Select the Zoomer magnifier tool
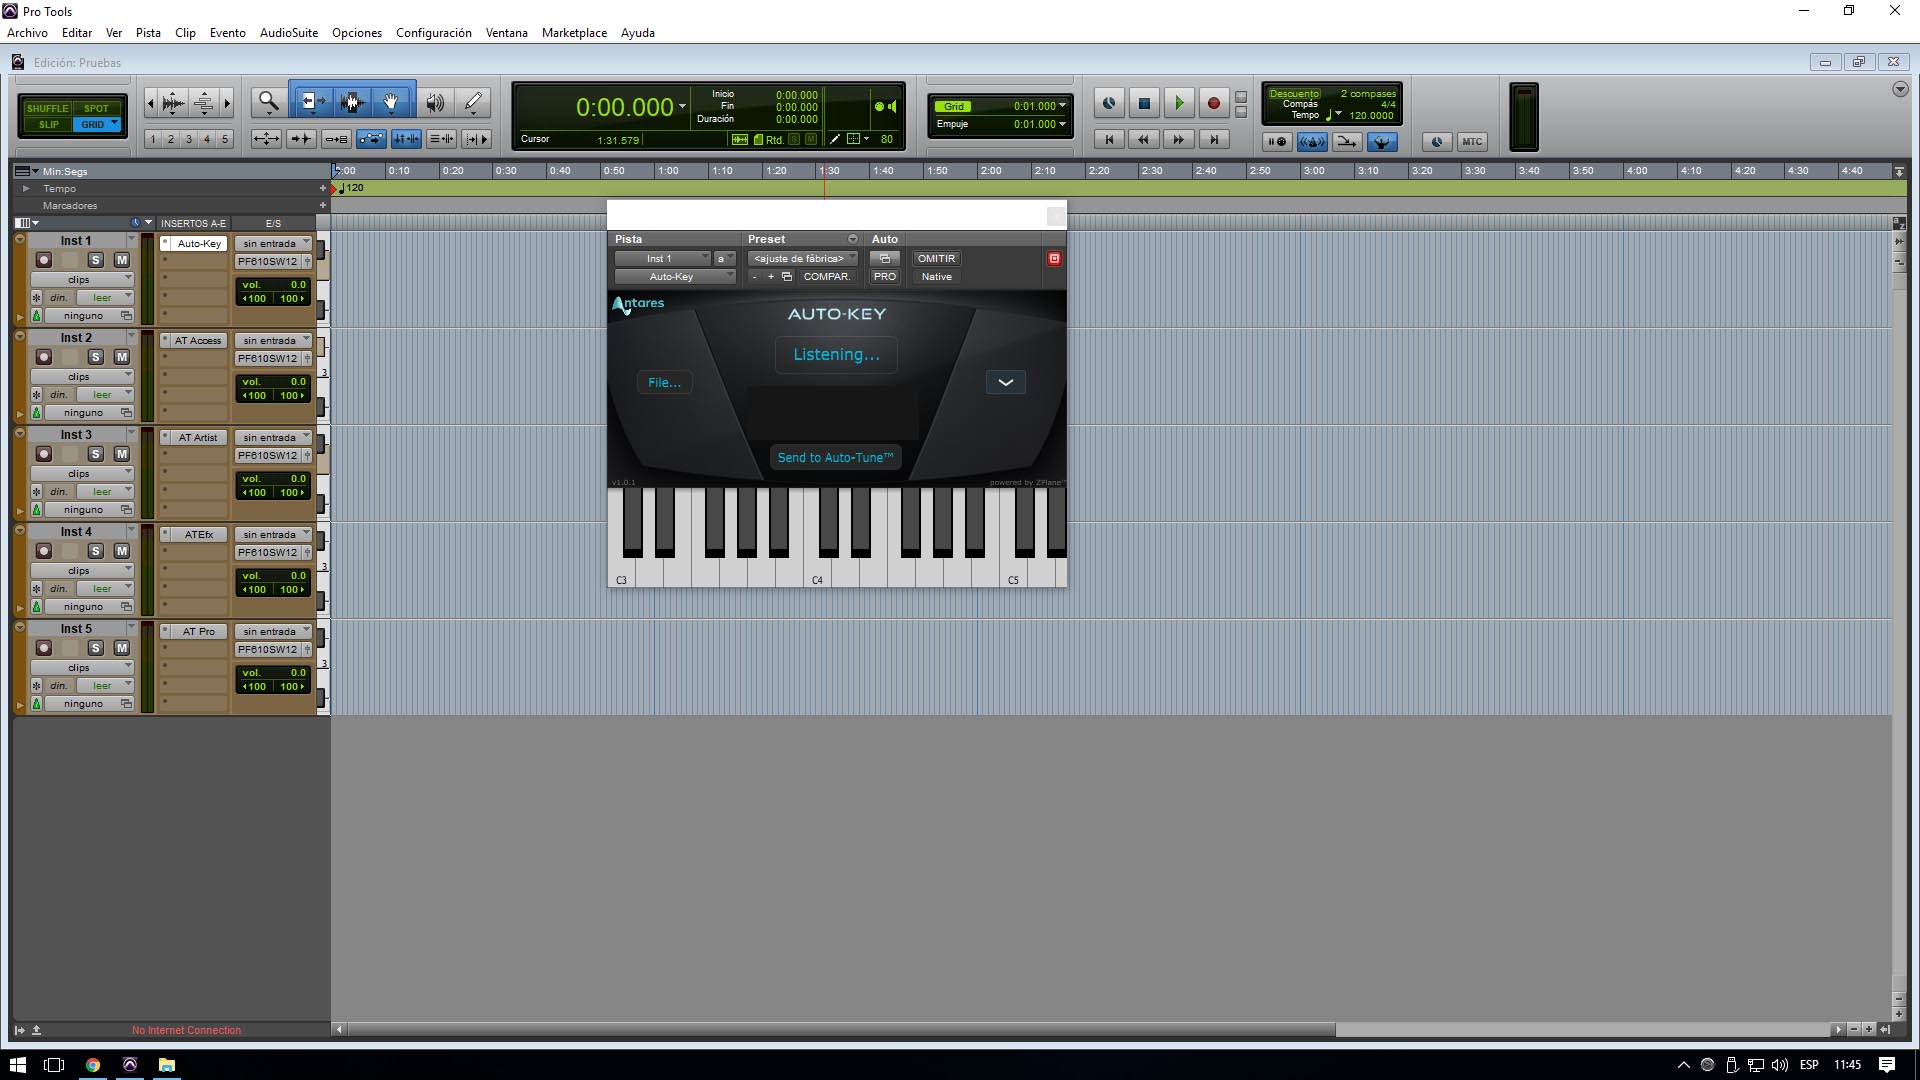The height and width of the screenshot is (1080, 1920). click(x=267, y=101)
